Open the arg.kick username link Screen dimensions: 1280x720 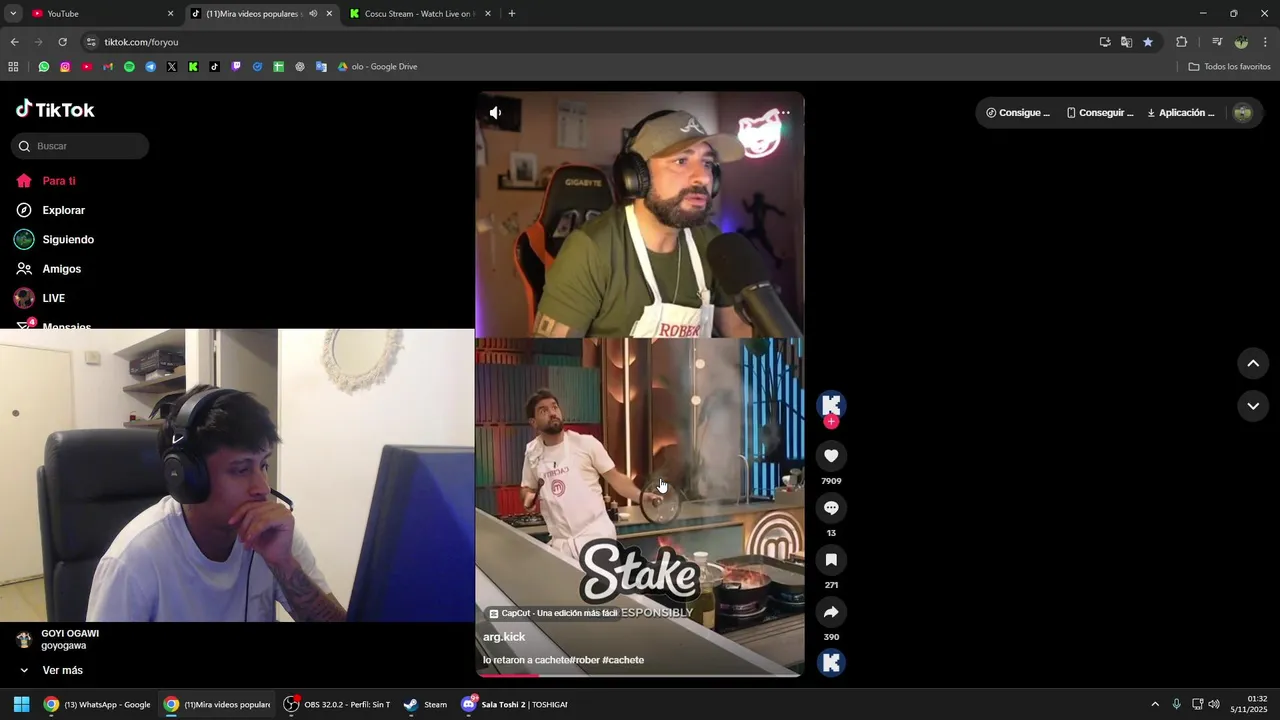point(504,637)
